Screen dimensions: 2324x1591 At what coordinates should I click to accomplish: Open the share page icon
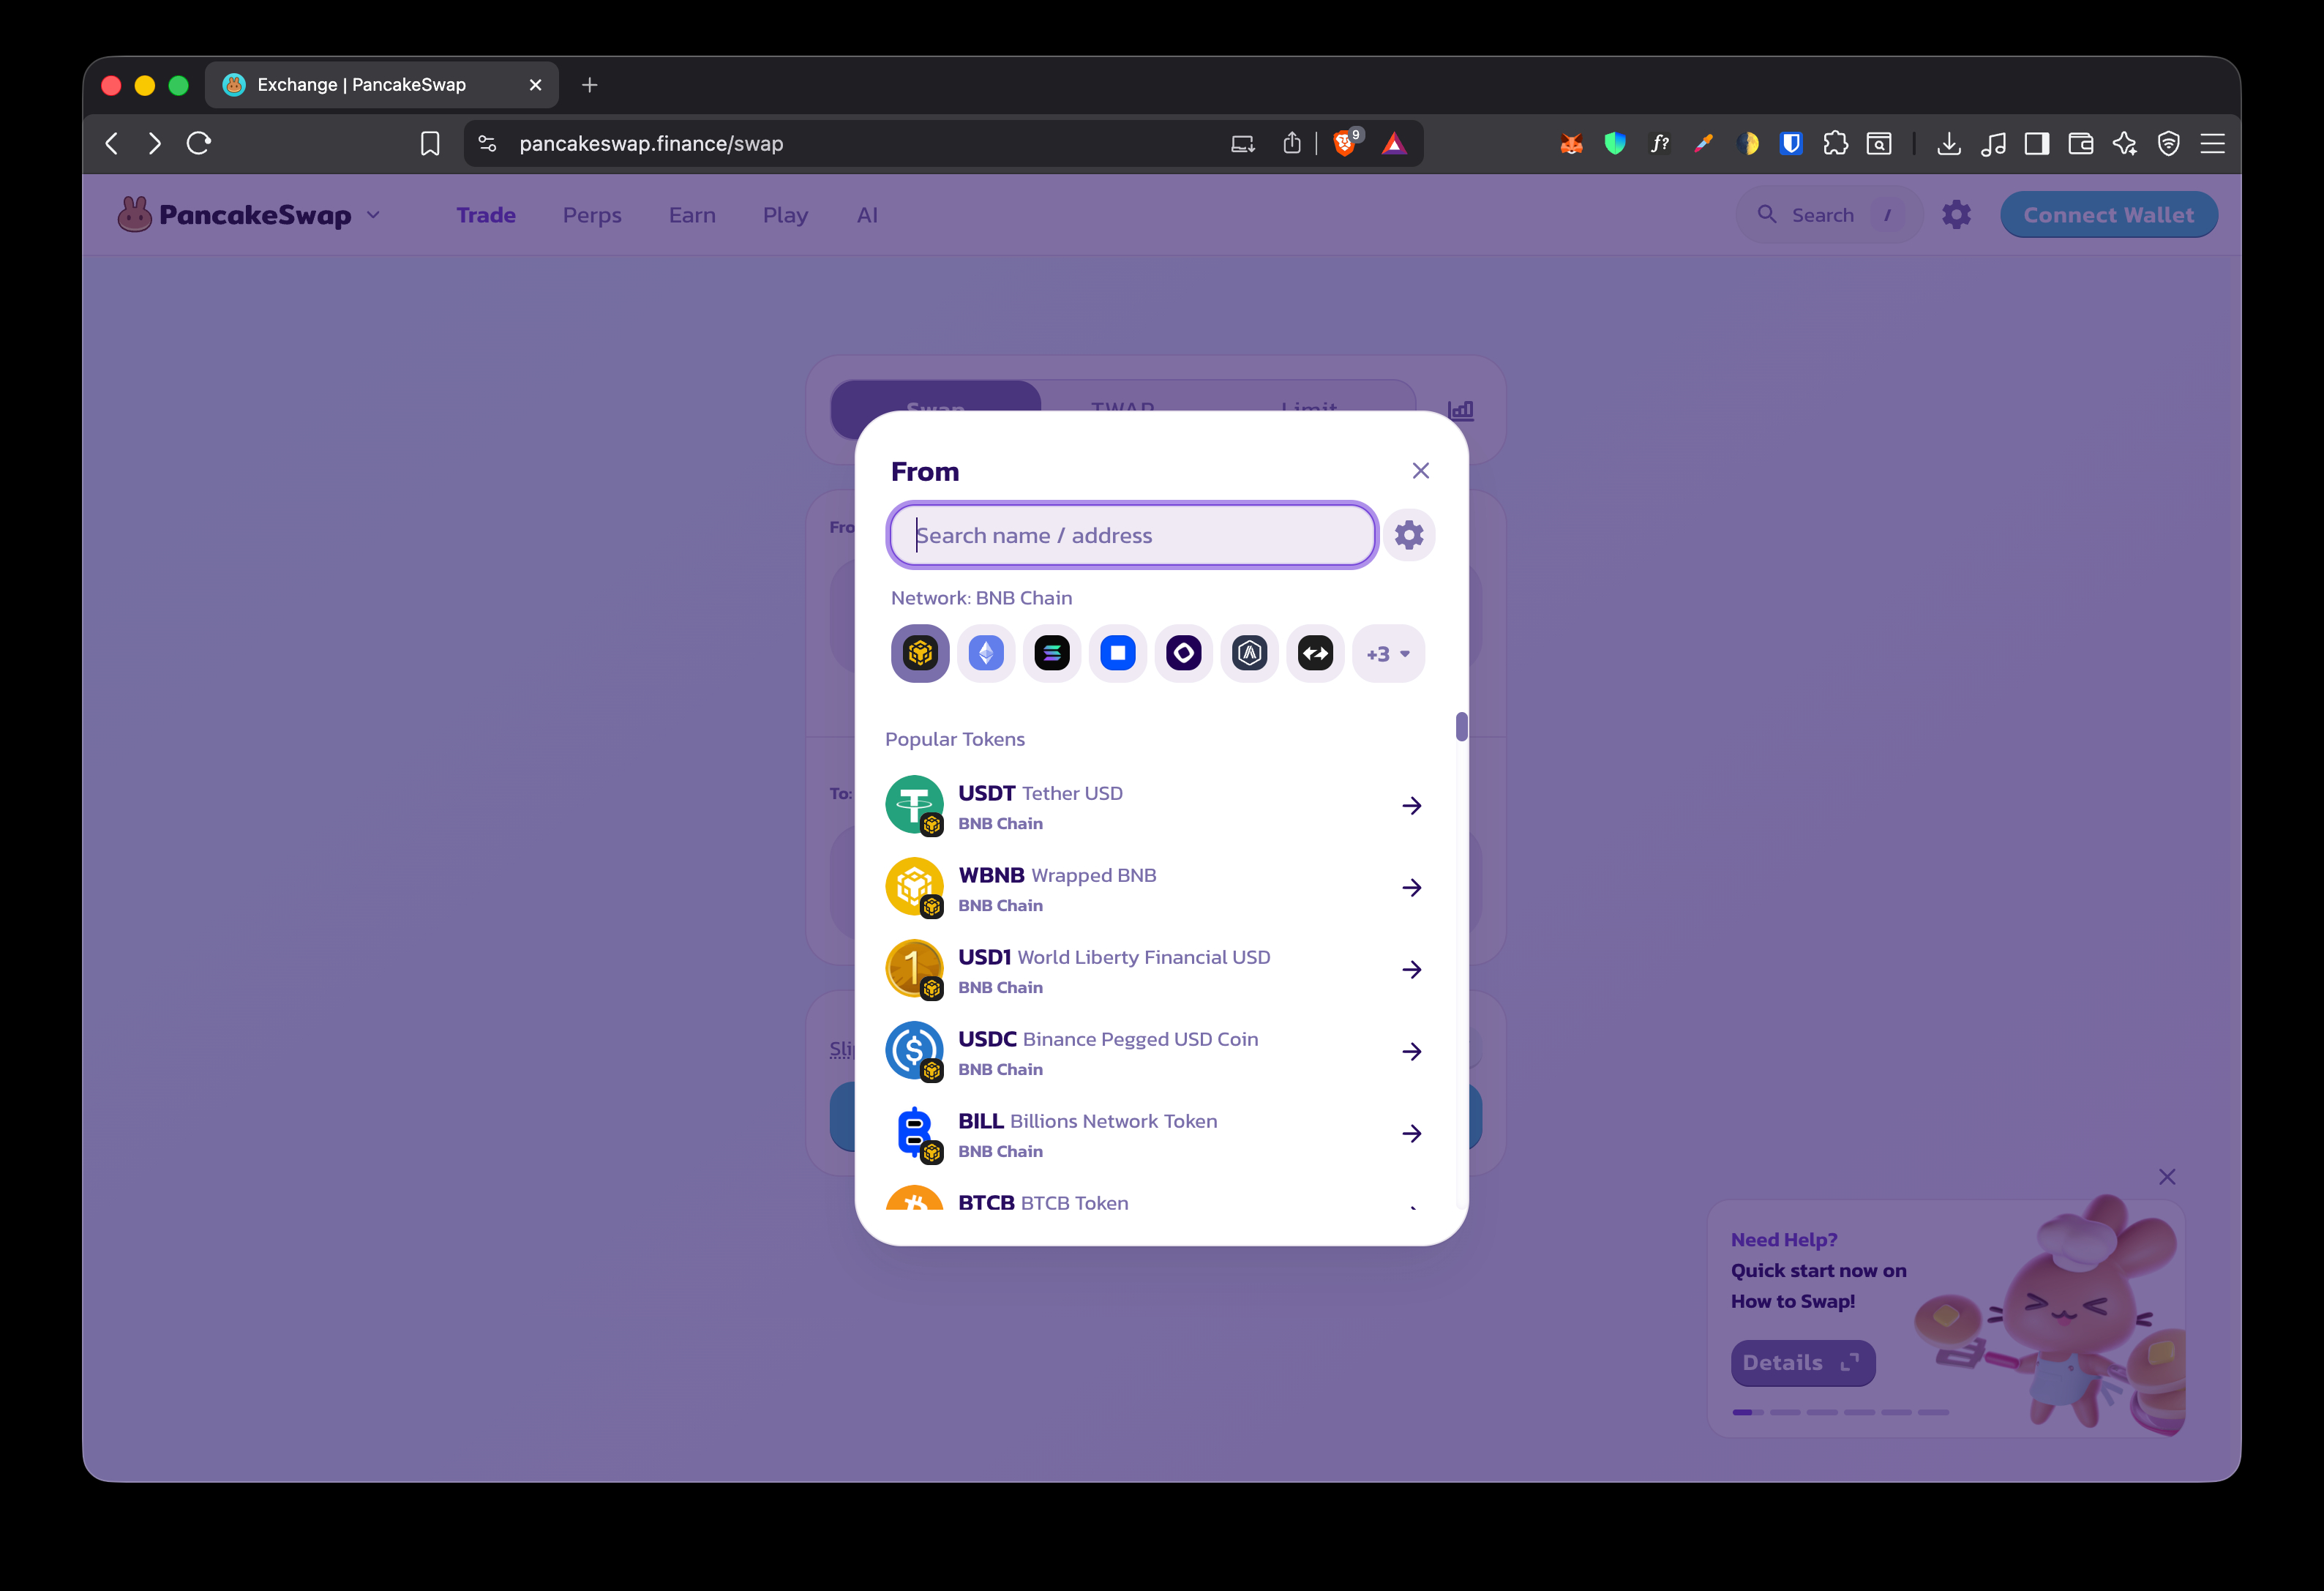tap(1292, 144)
